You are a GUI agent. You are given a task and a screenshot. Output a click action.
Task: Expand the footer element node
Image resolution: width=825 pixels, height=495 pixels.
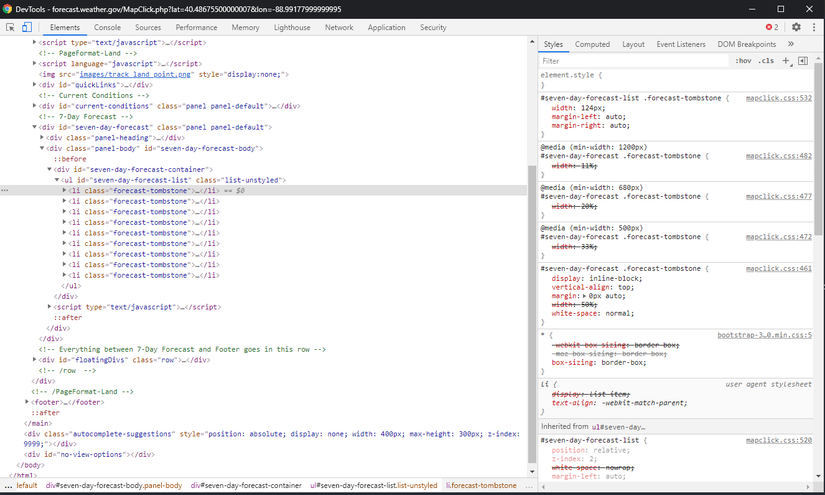click(27, 402)
